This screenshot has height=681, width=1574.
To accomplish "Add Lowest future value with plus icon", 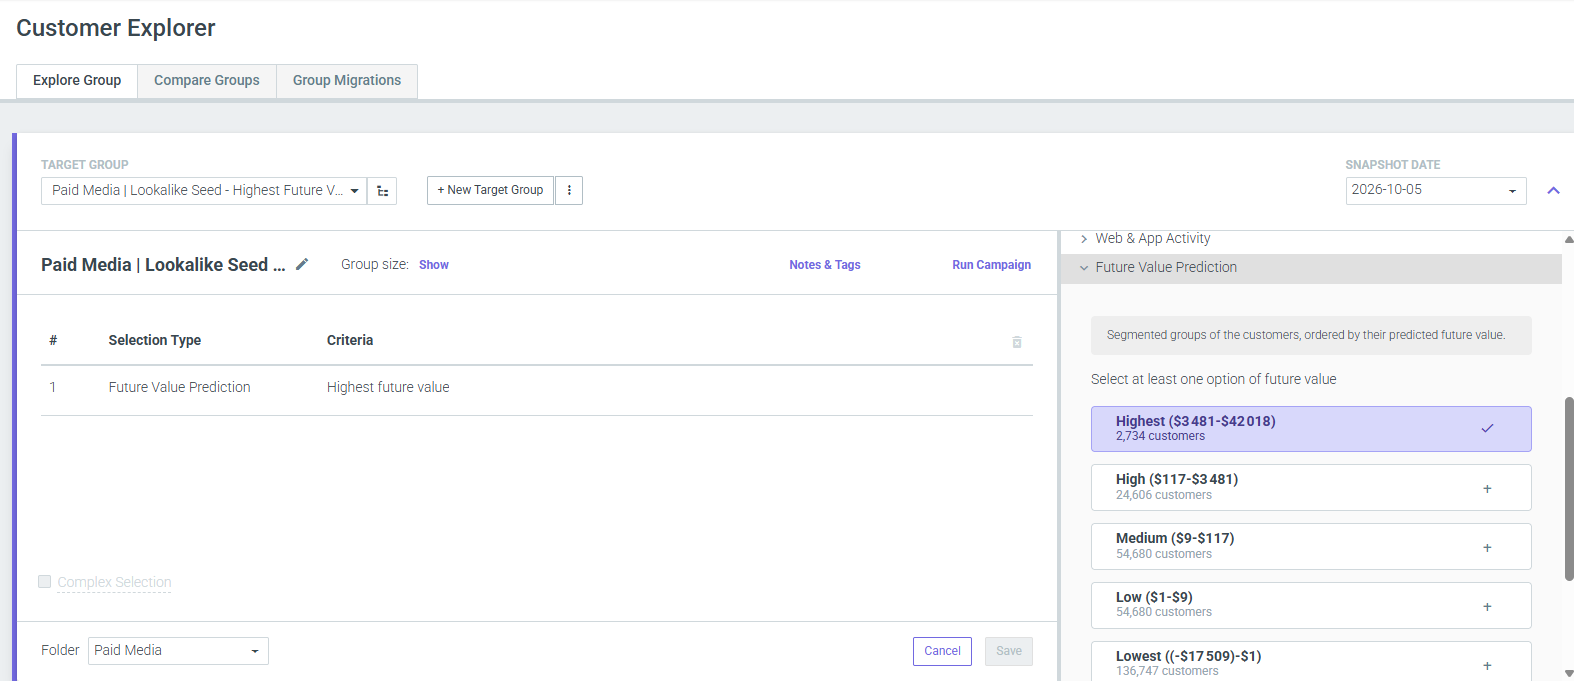I will click(x=1487, y=666).
